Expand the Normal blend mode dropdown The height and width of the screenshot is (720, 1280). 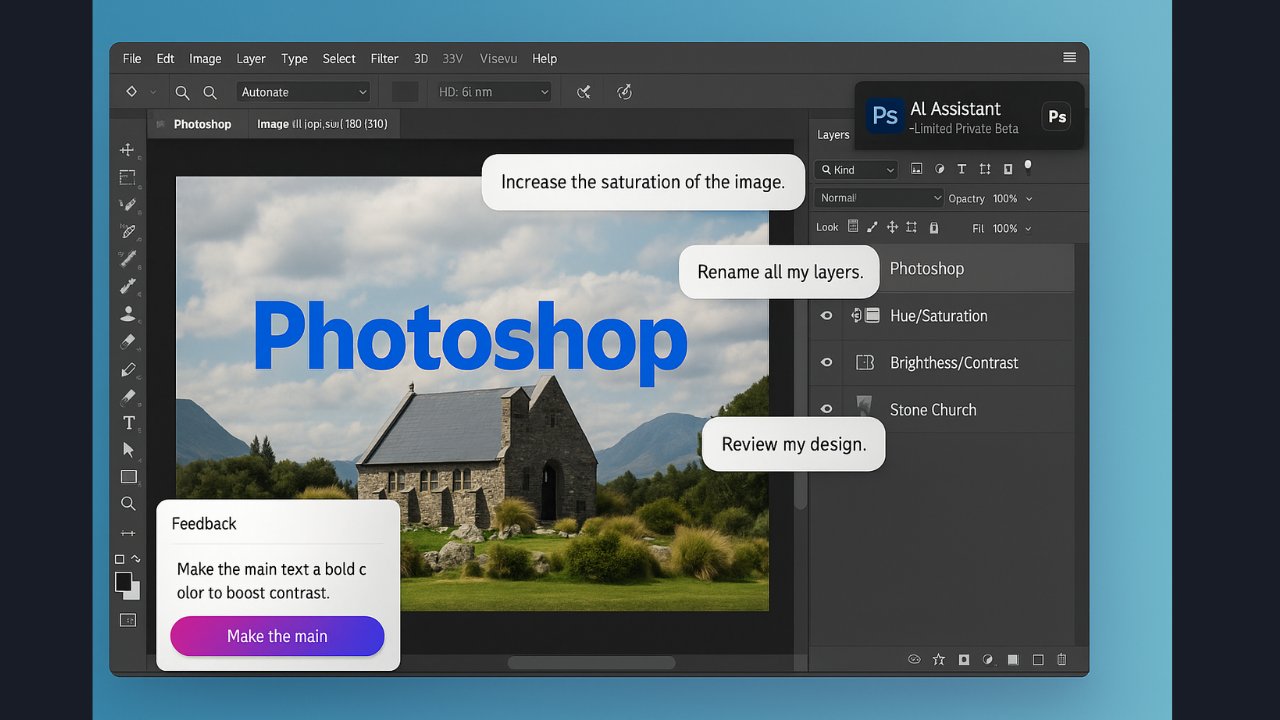click(x=879, y=198)
